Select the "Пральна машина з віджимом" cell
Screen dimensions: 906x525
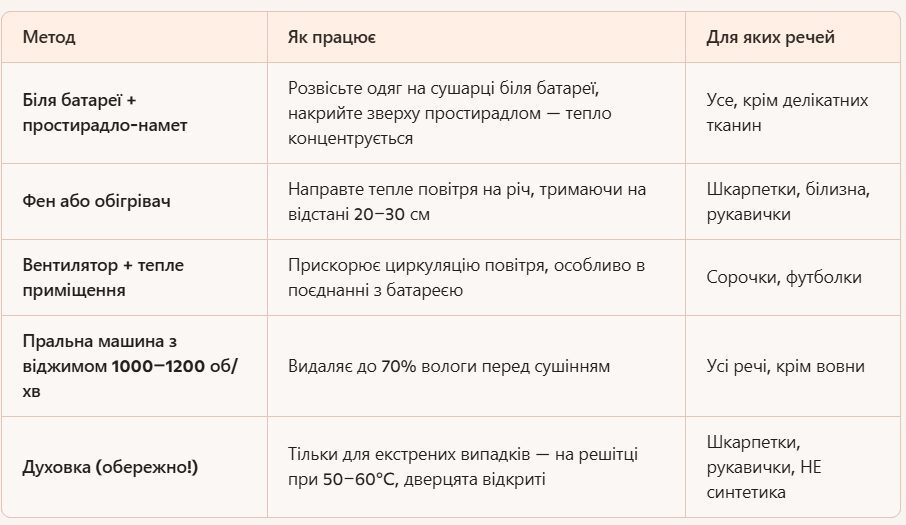[130, 366]
